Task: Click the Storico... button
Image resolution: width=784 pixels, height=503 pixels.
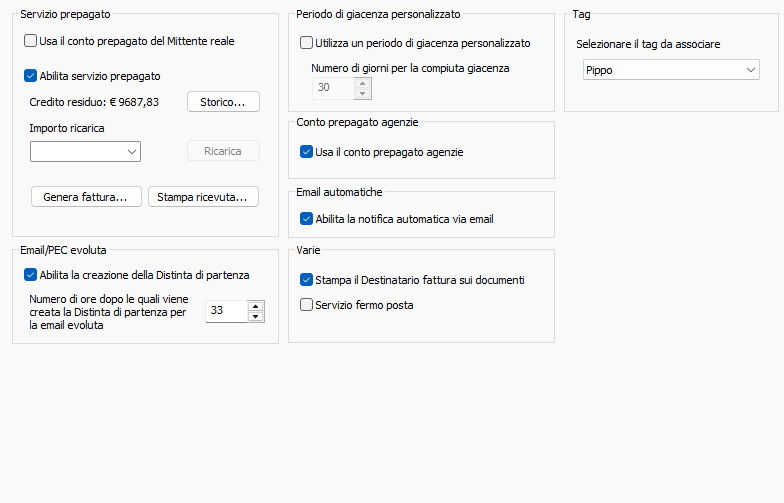Action: point(223,101)
